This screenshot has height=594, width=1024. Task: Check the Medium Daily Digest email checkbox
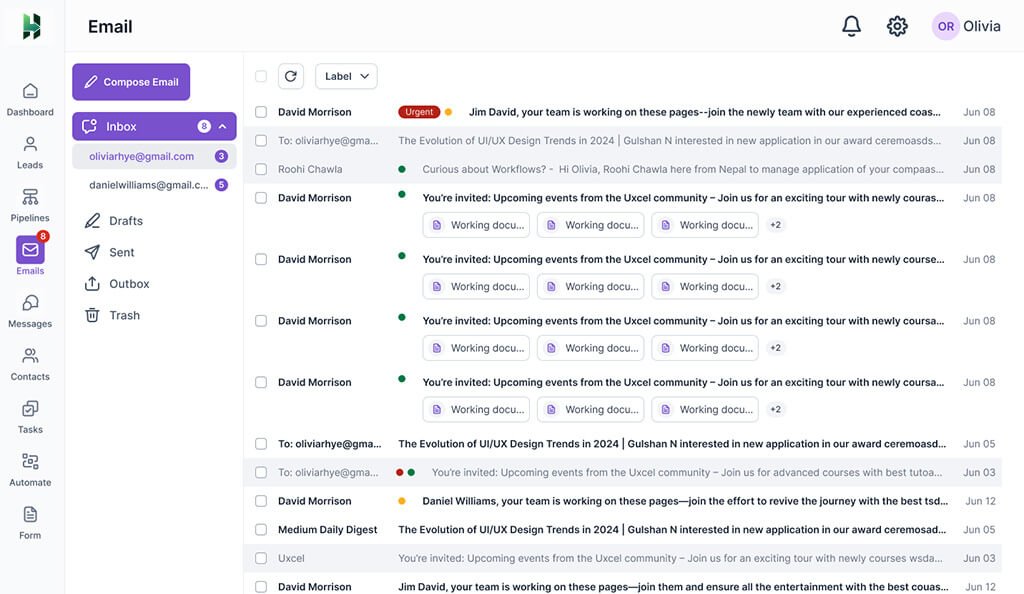[x=260, y=529]
